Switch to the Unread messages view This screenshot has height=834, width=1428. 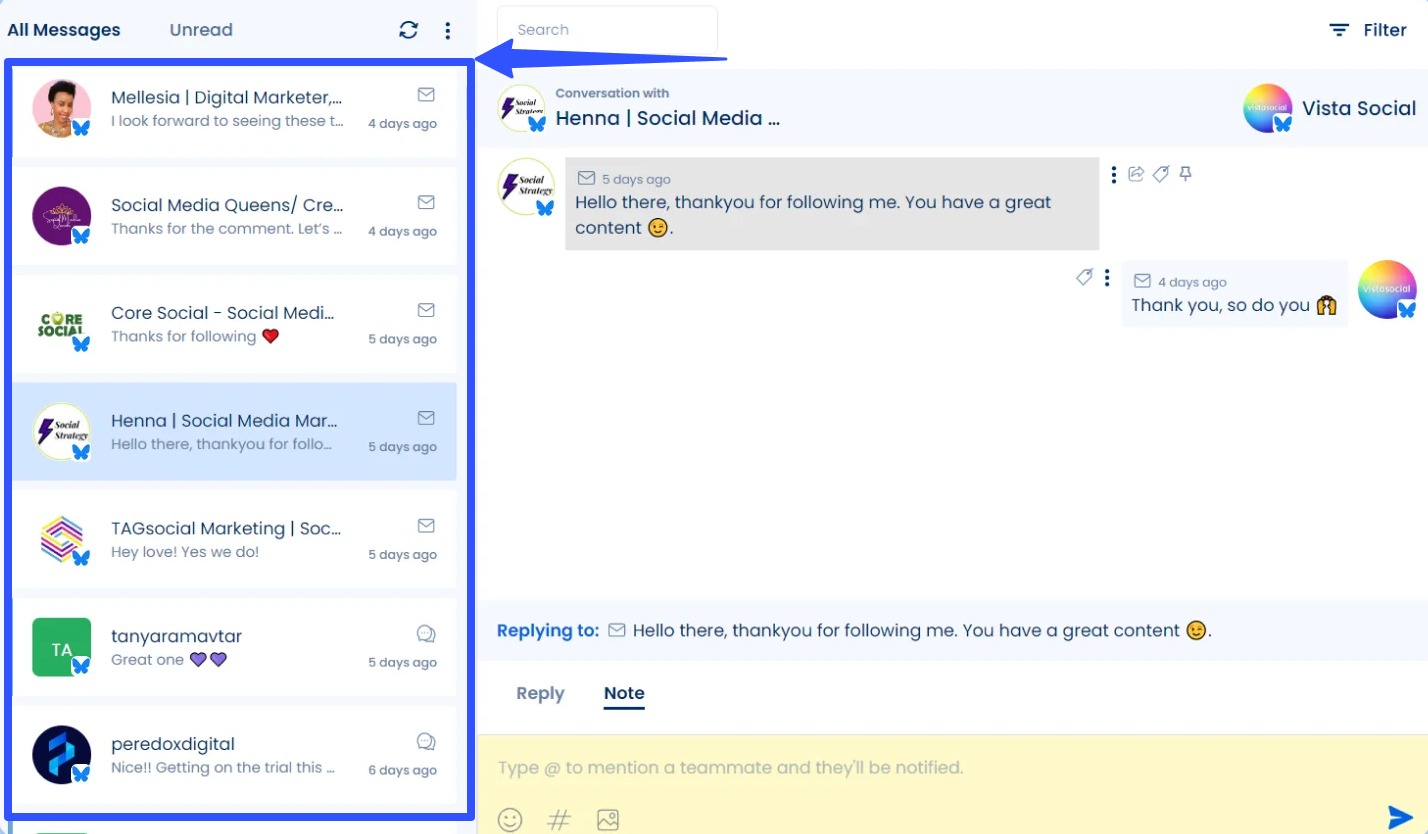(x=200, y=30)
